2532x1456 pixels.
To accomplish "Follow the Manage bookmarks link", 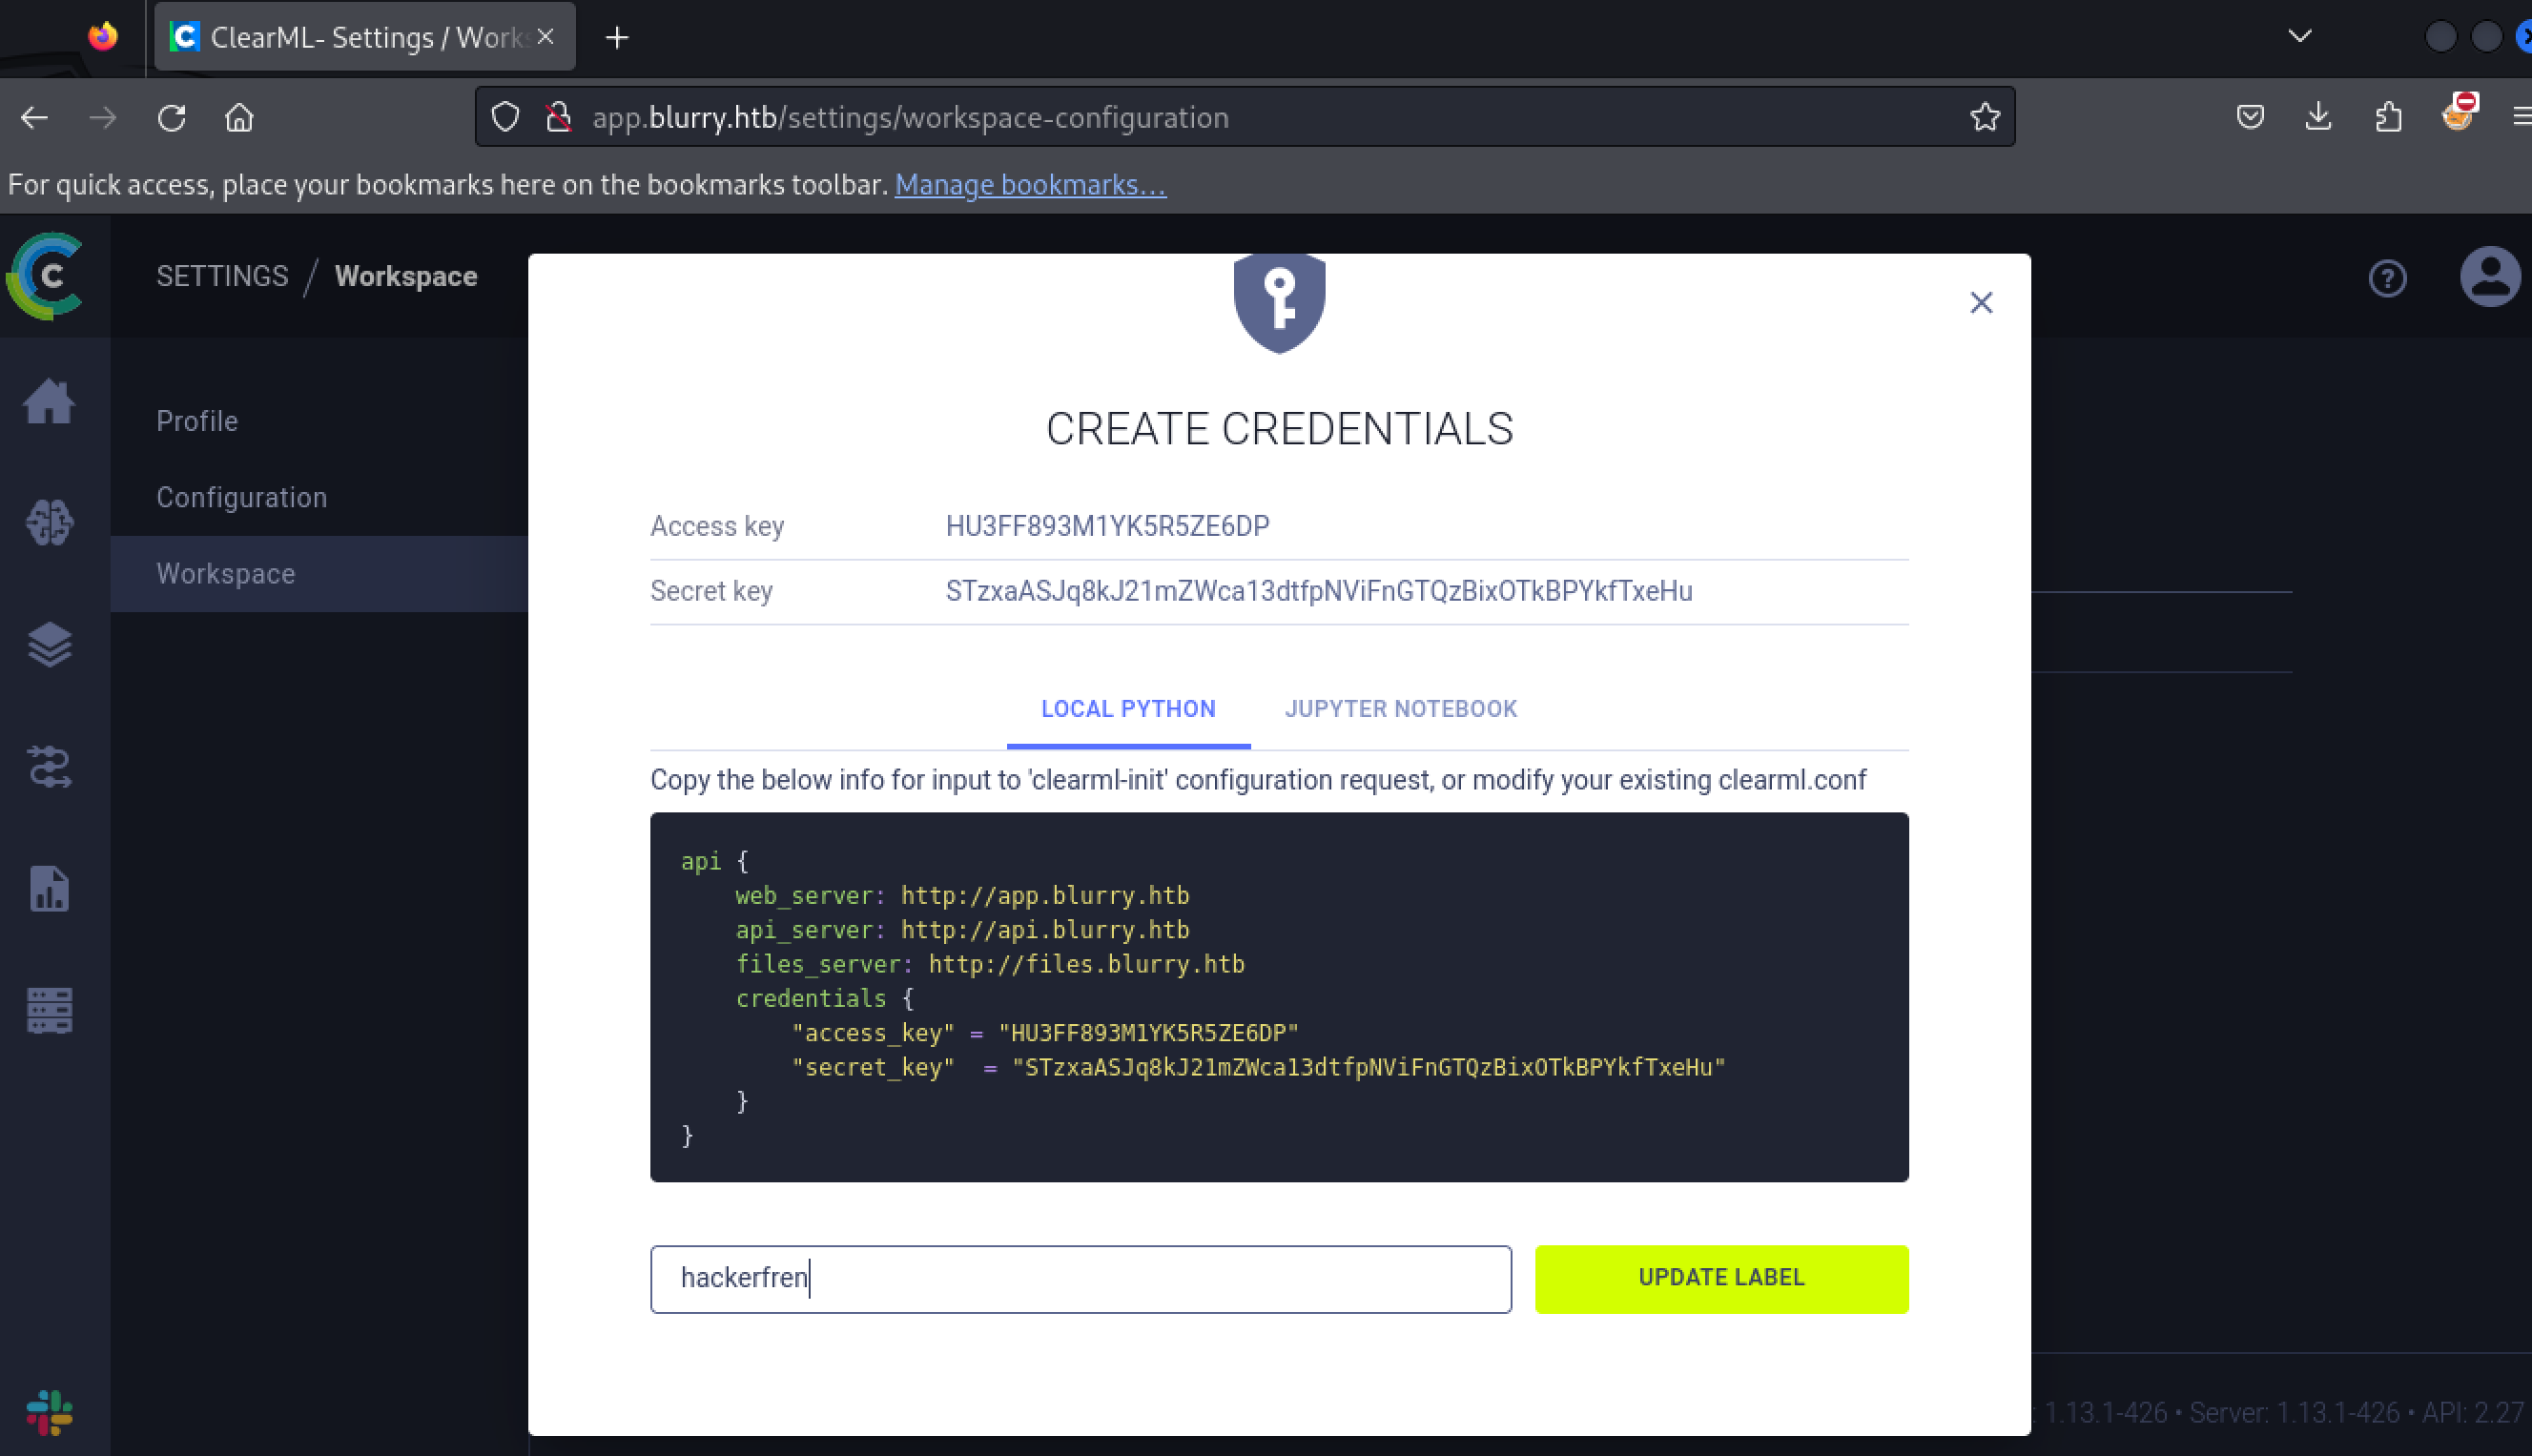I will [1029, 185].
